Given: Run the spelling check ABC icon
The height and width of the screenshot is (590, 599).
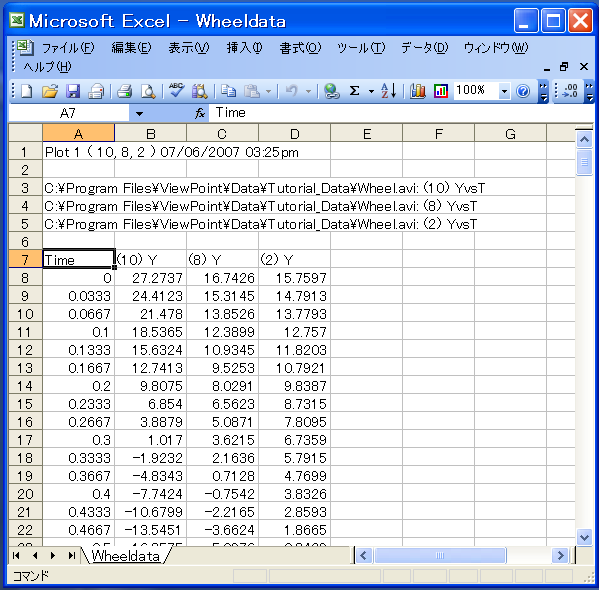Looking at the screenshot, I should pyautogui.click(x=176, y=91).
